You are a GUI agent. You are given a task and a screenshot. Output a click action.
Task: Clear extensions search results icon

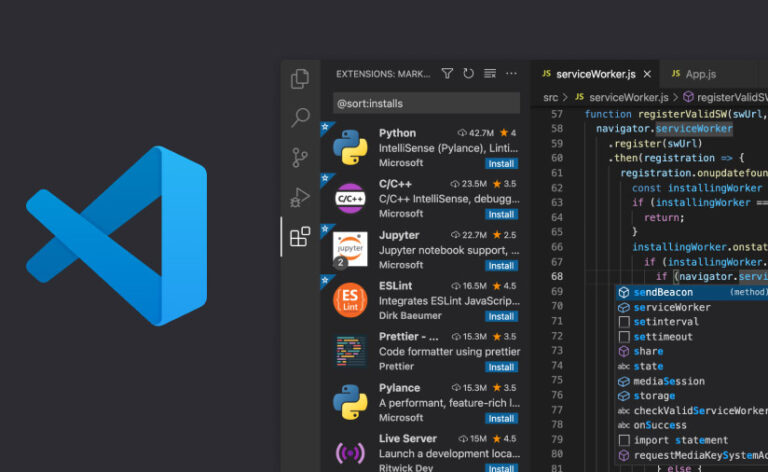[489, 74]
